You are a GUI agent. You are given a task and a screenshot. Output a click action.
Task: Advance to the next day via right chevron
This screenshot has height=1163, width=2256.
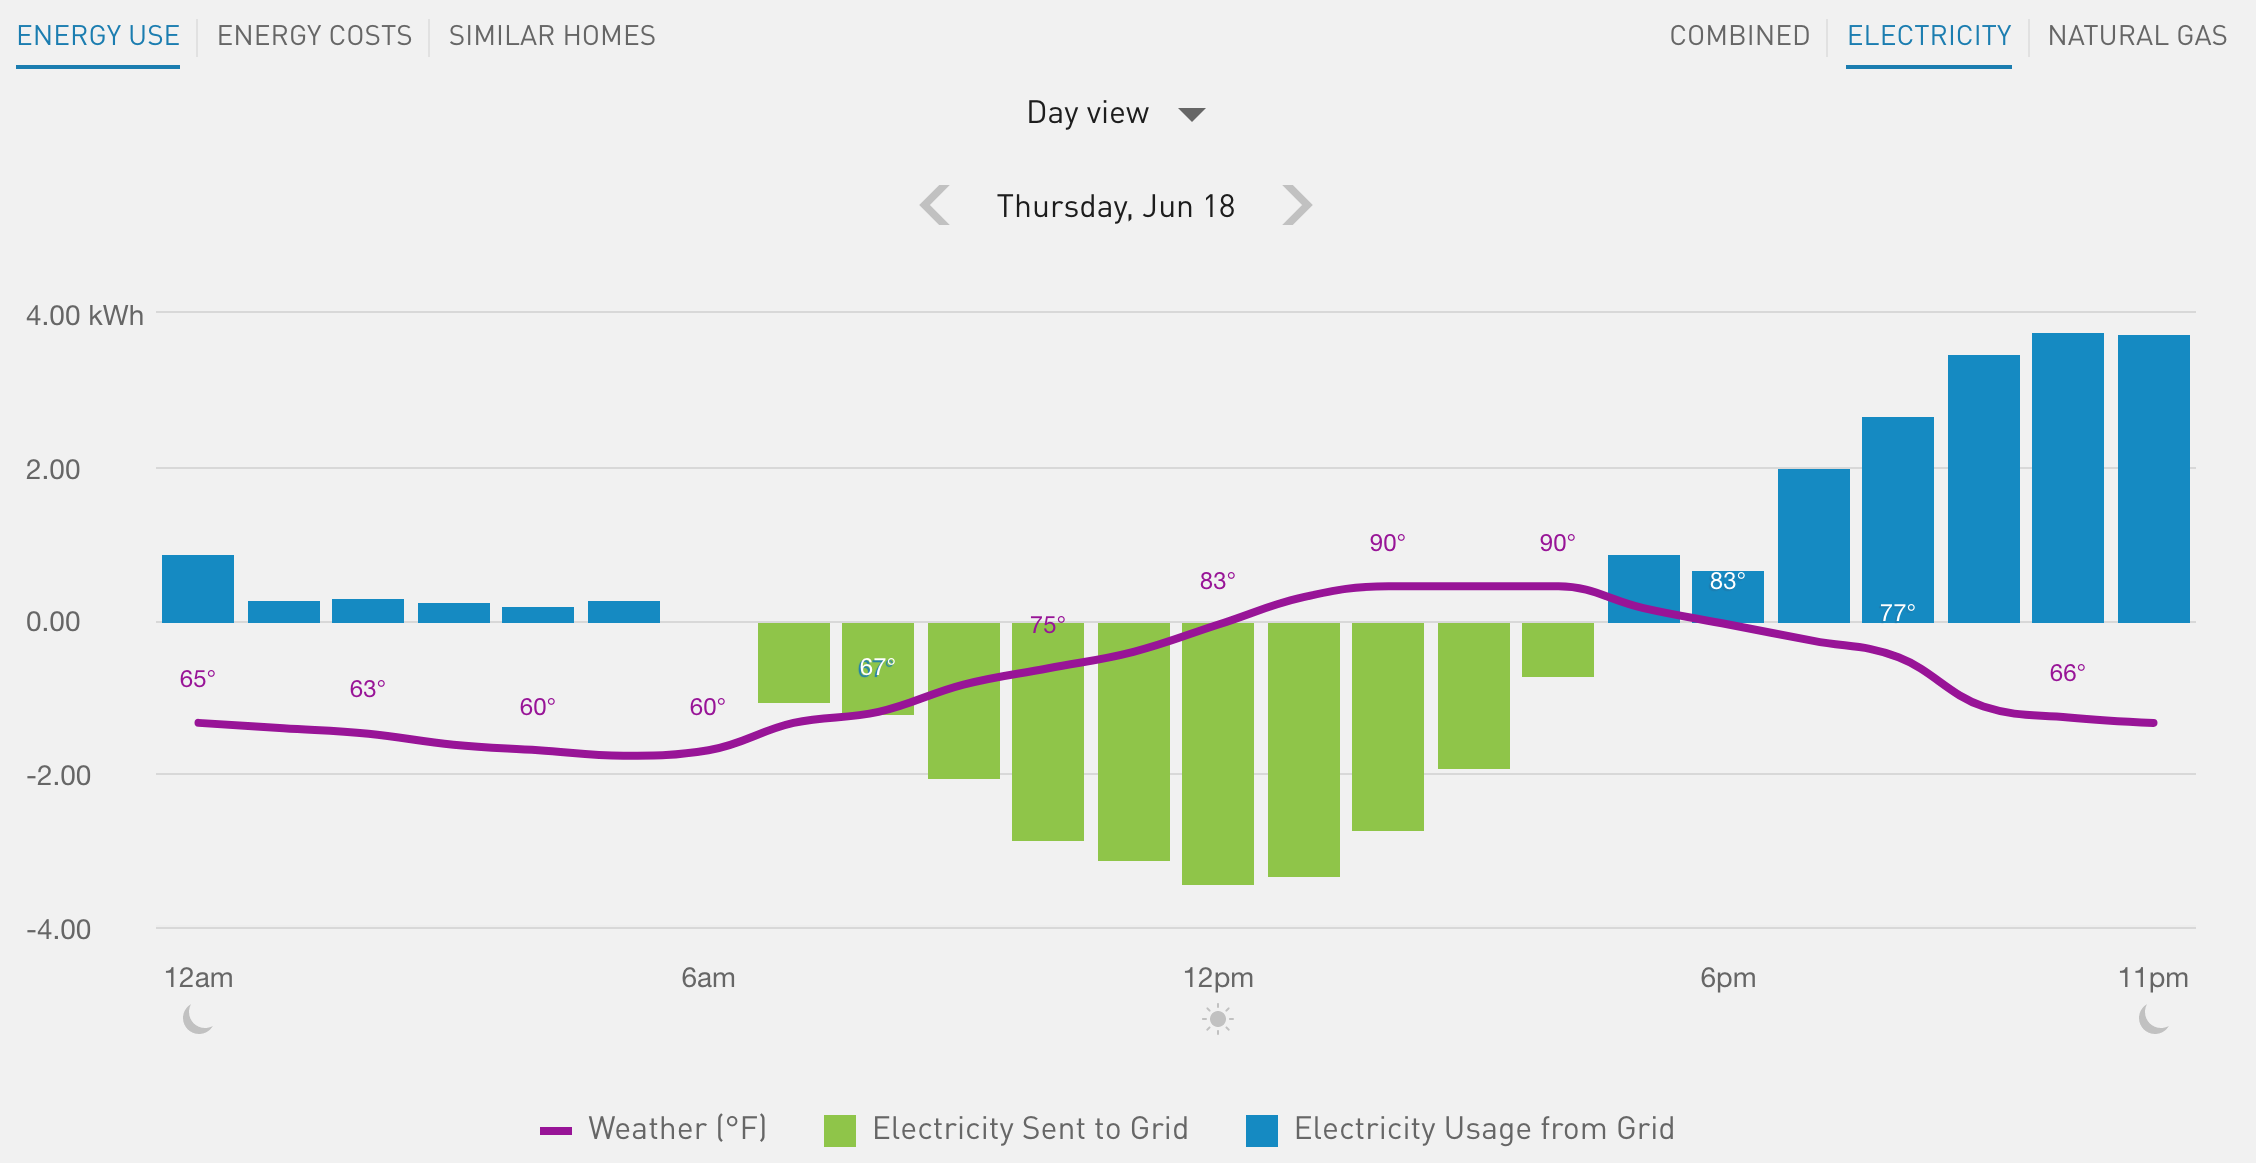(x=1298, y=205)
